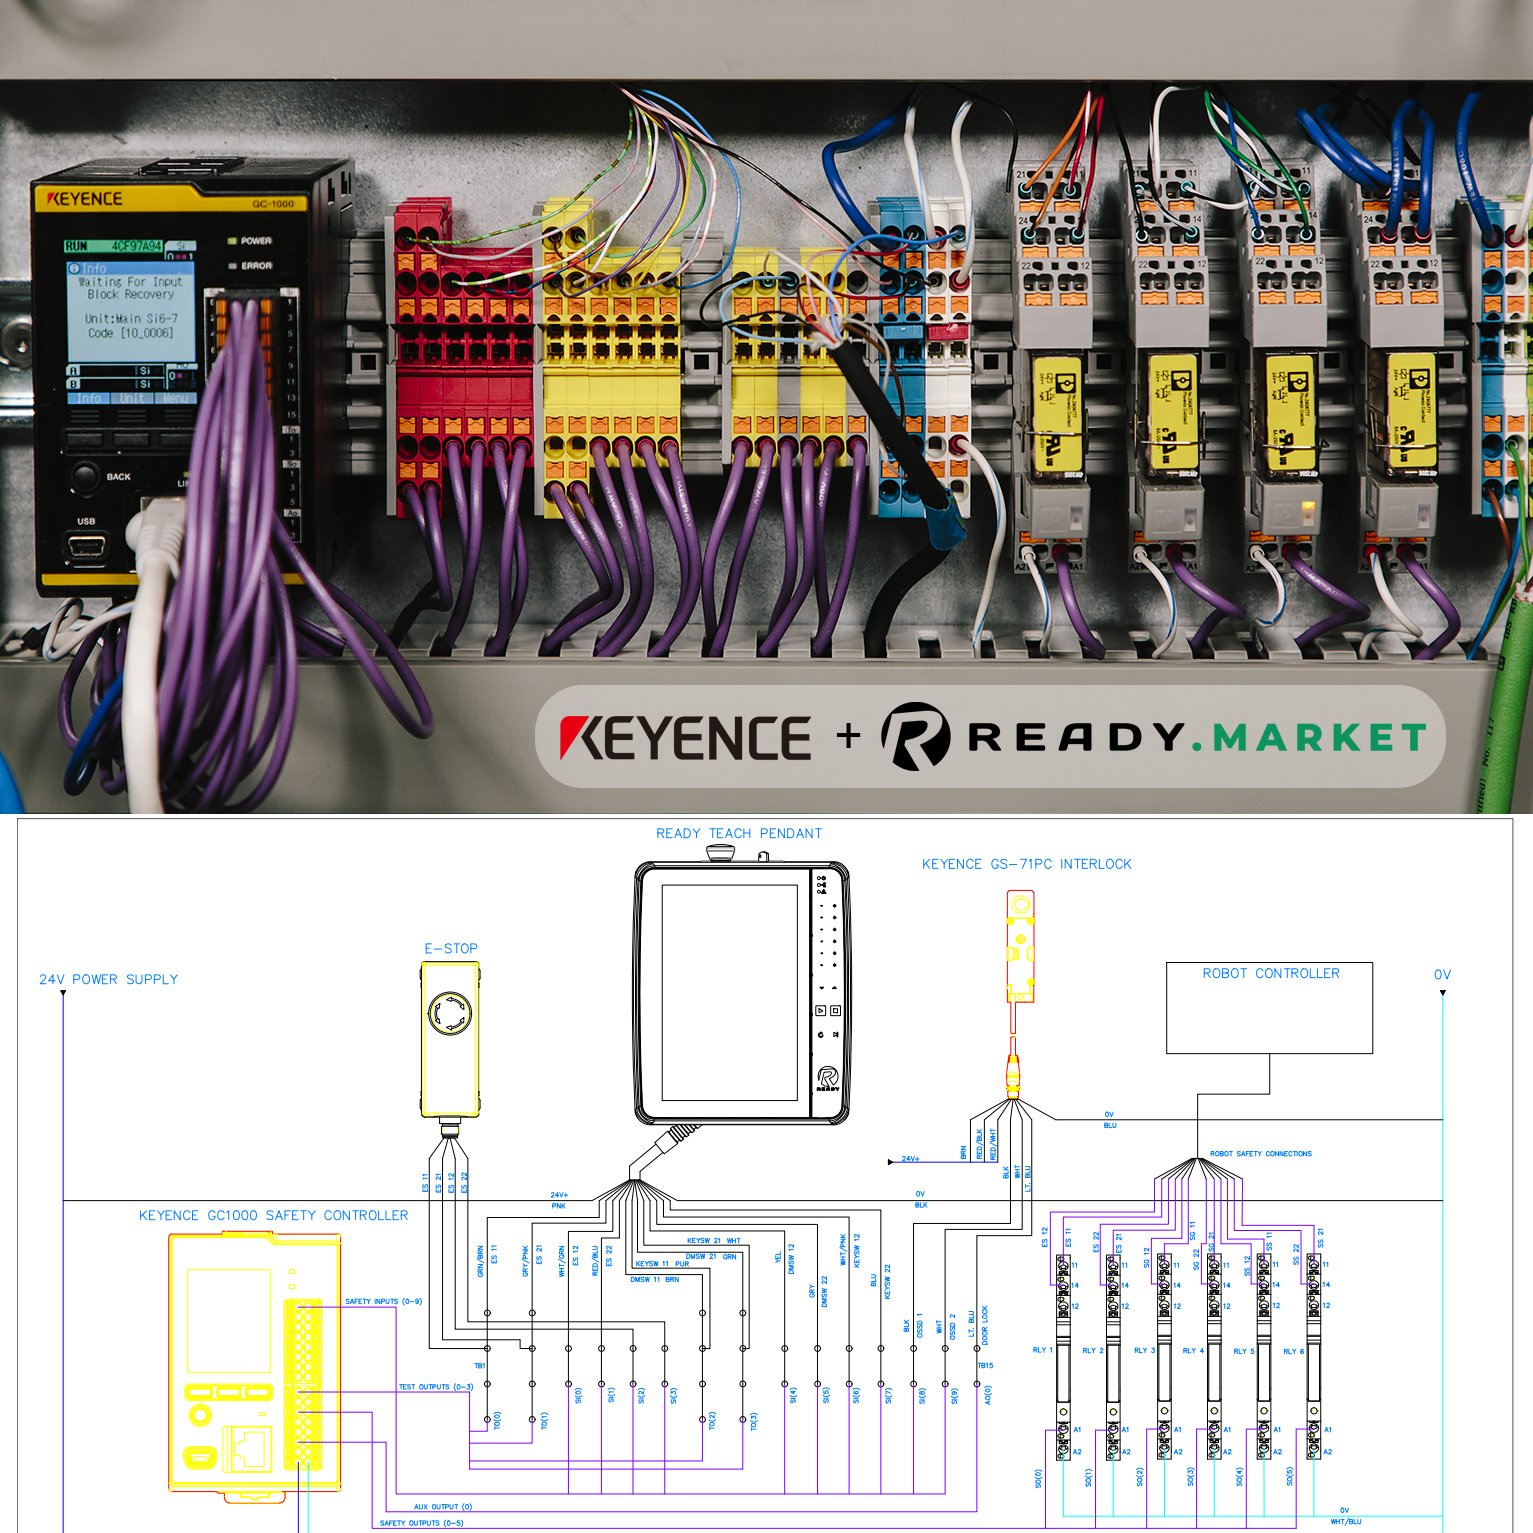Click the 'READY TEACH PENDANT' label

pyautogui.click(x=739, y=833)
